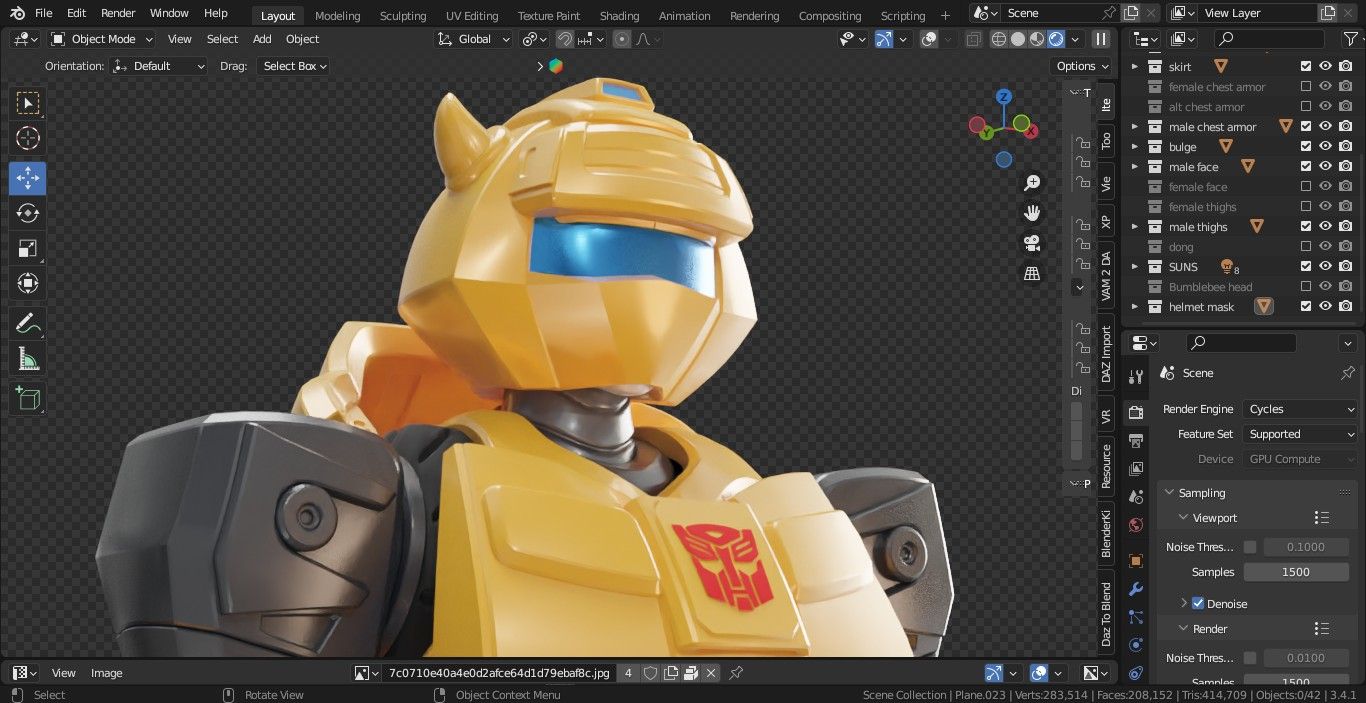
Task: Select the Select Box tool
Action: point(28,103)
